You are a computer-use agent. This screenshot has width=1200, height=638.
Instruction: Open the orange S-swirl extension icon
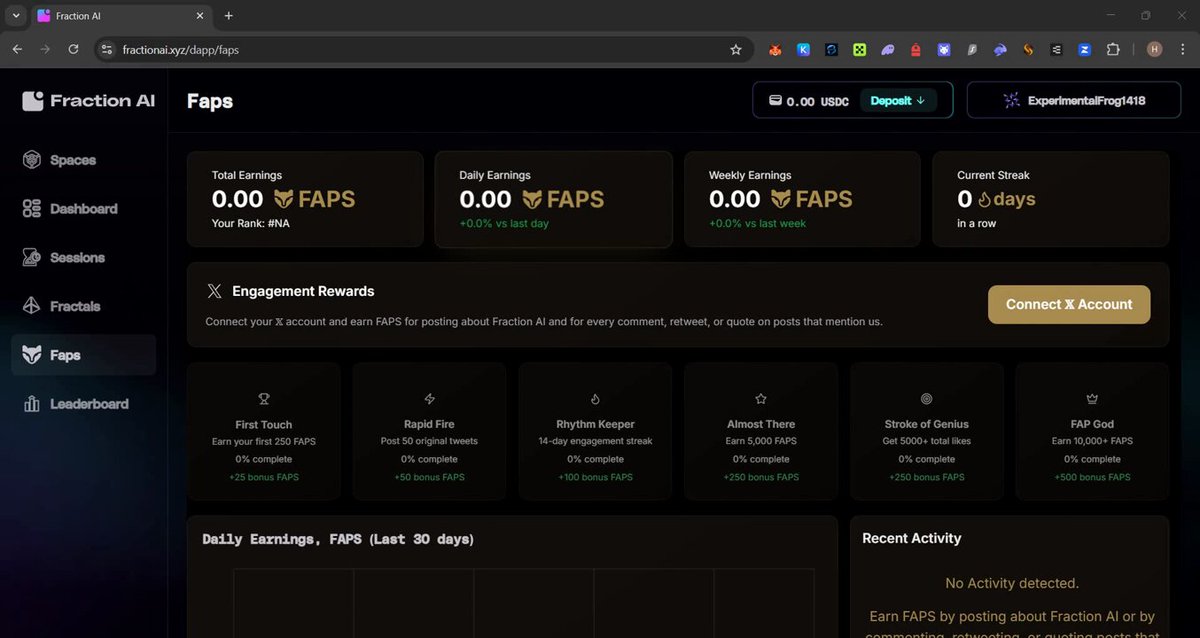point(1028,49)
